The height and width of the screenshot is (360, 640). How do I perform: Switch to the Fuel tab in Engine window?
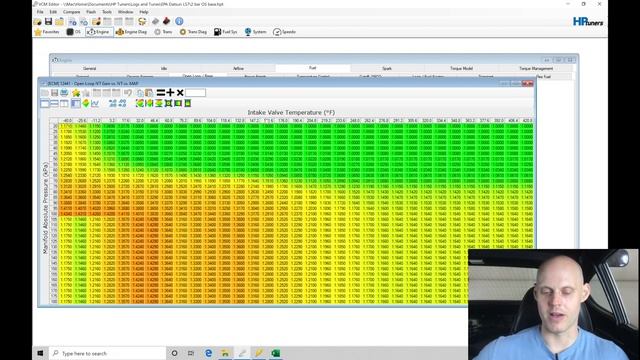coord(313,68)
